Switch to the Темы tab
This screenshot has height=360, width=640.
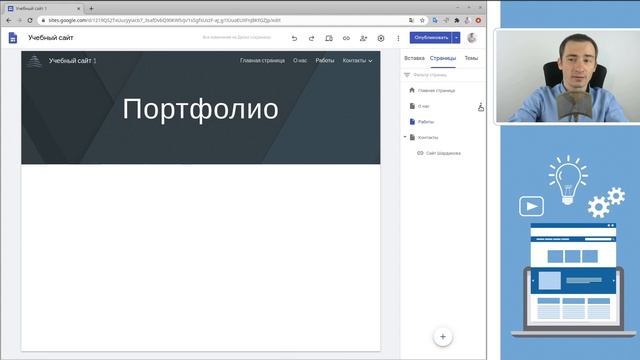(x=471, y=58)
